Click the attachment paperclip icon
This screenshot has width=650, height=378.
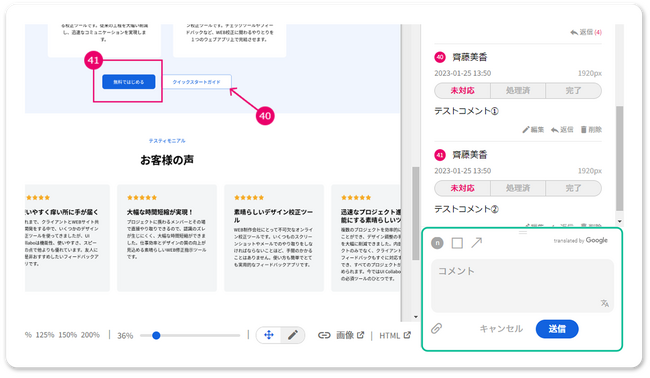coord(436,329)
